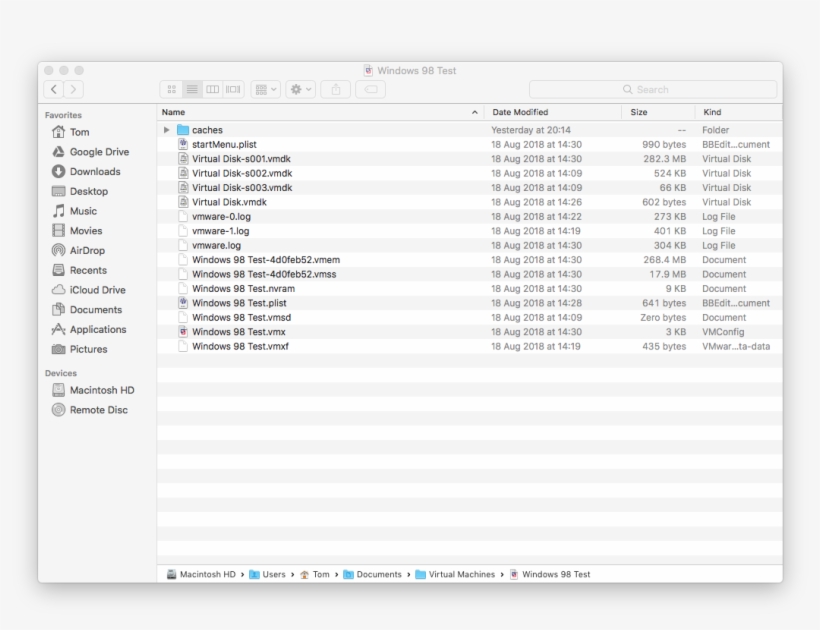
Task: Click into the Search field
Action: tap(653, 89)
